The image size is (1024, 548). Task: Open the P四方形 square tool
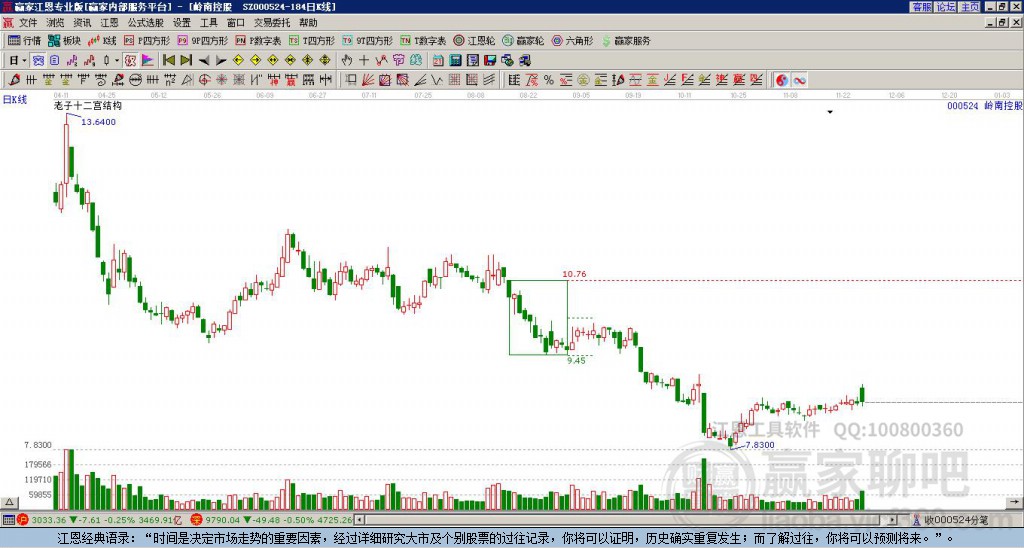coord(147,40)
